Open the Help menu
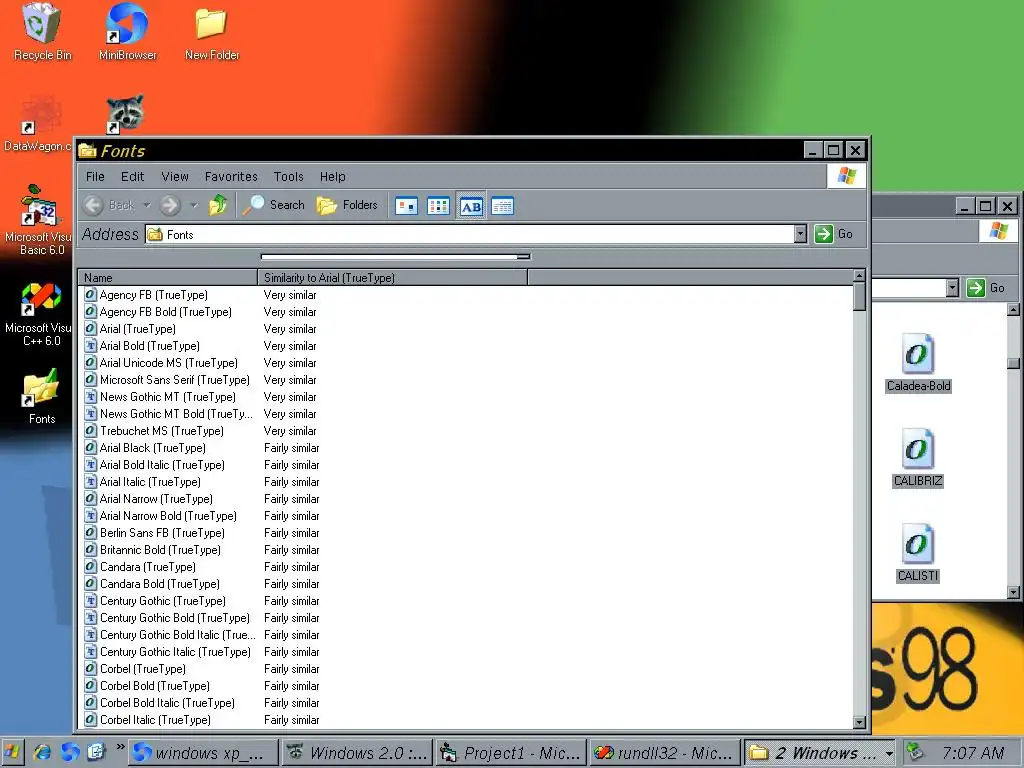1024x768 pixels. click(332, 176)
